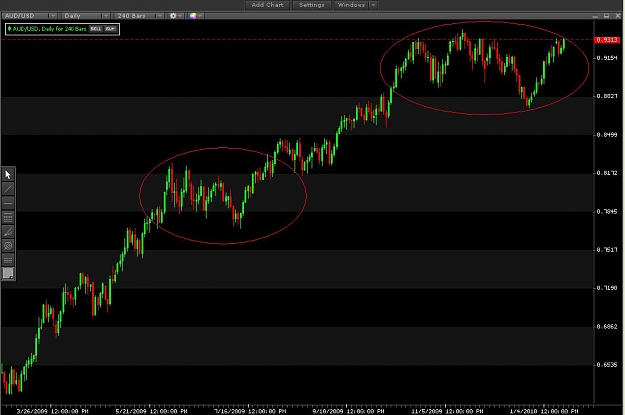Click the 0.7190 price axis label

[607, 288]
